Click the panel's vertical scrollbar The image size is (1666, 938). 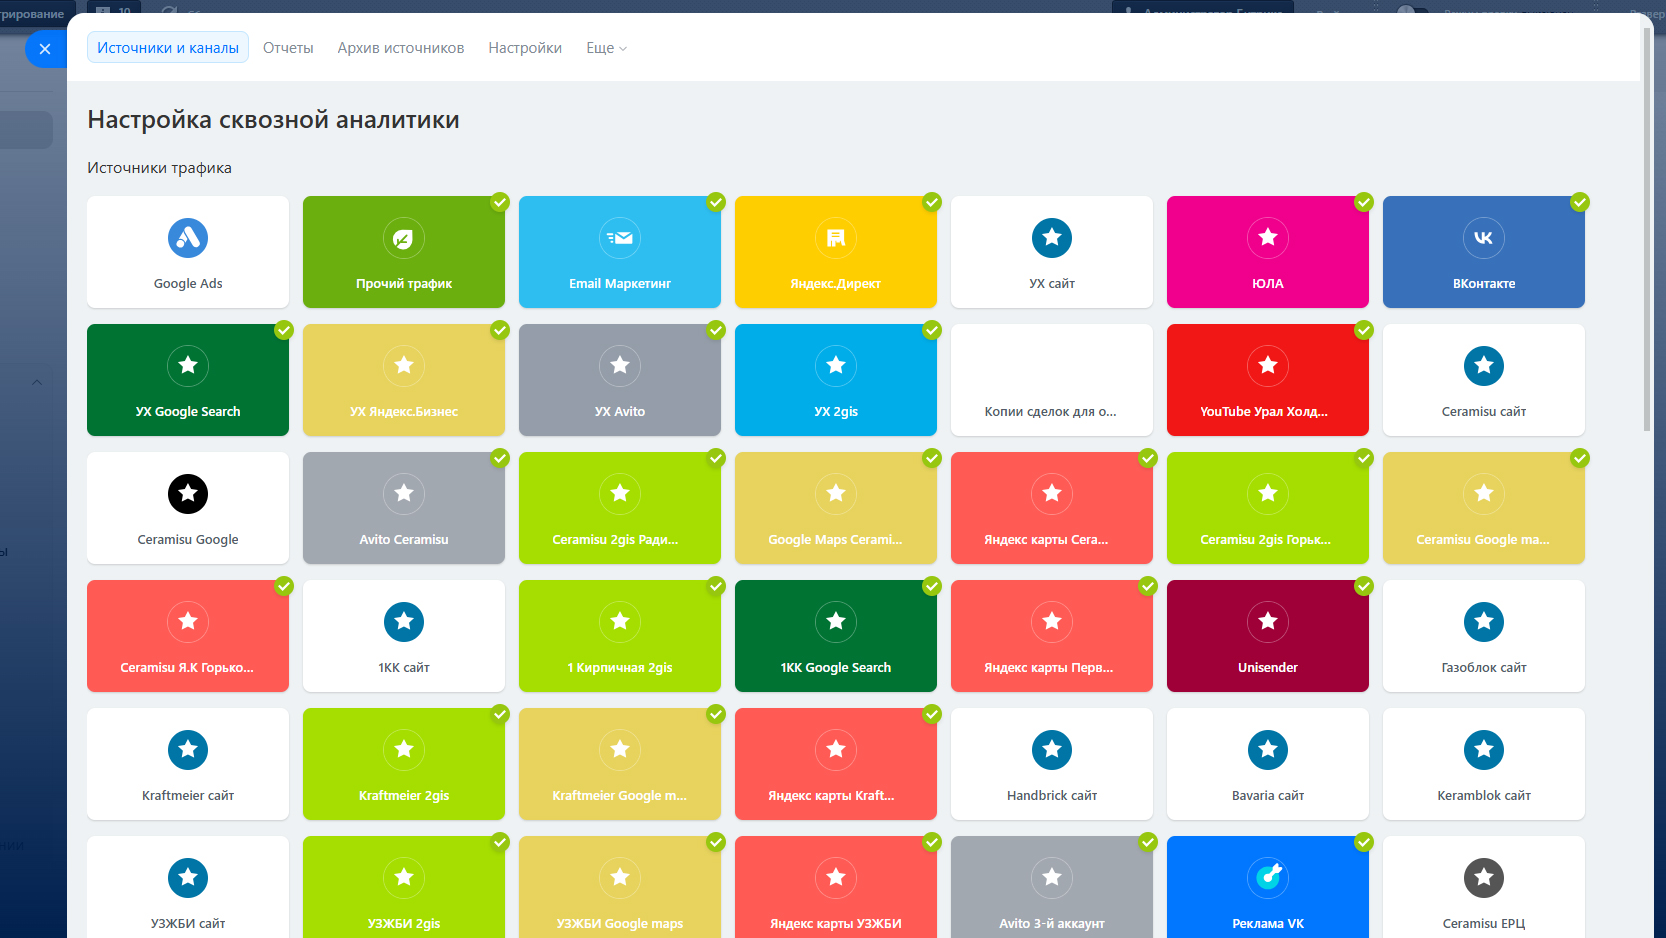[x=1647, y=230]
